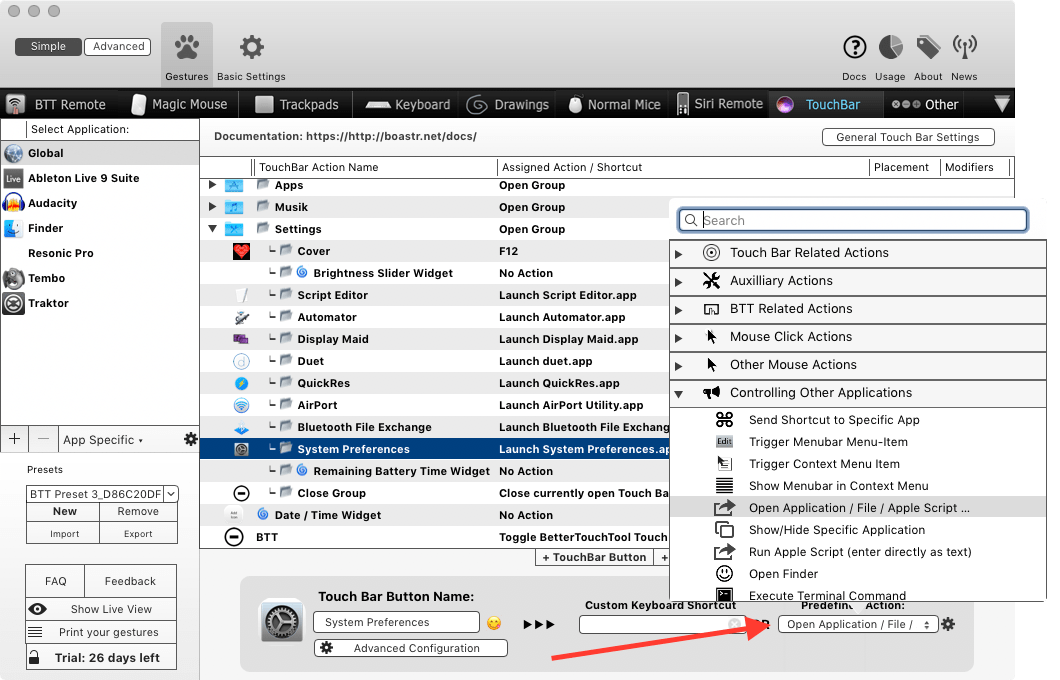
Task: Expand Touch Bar Related Actions category
Action: pos(679,254)
